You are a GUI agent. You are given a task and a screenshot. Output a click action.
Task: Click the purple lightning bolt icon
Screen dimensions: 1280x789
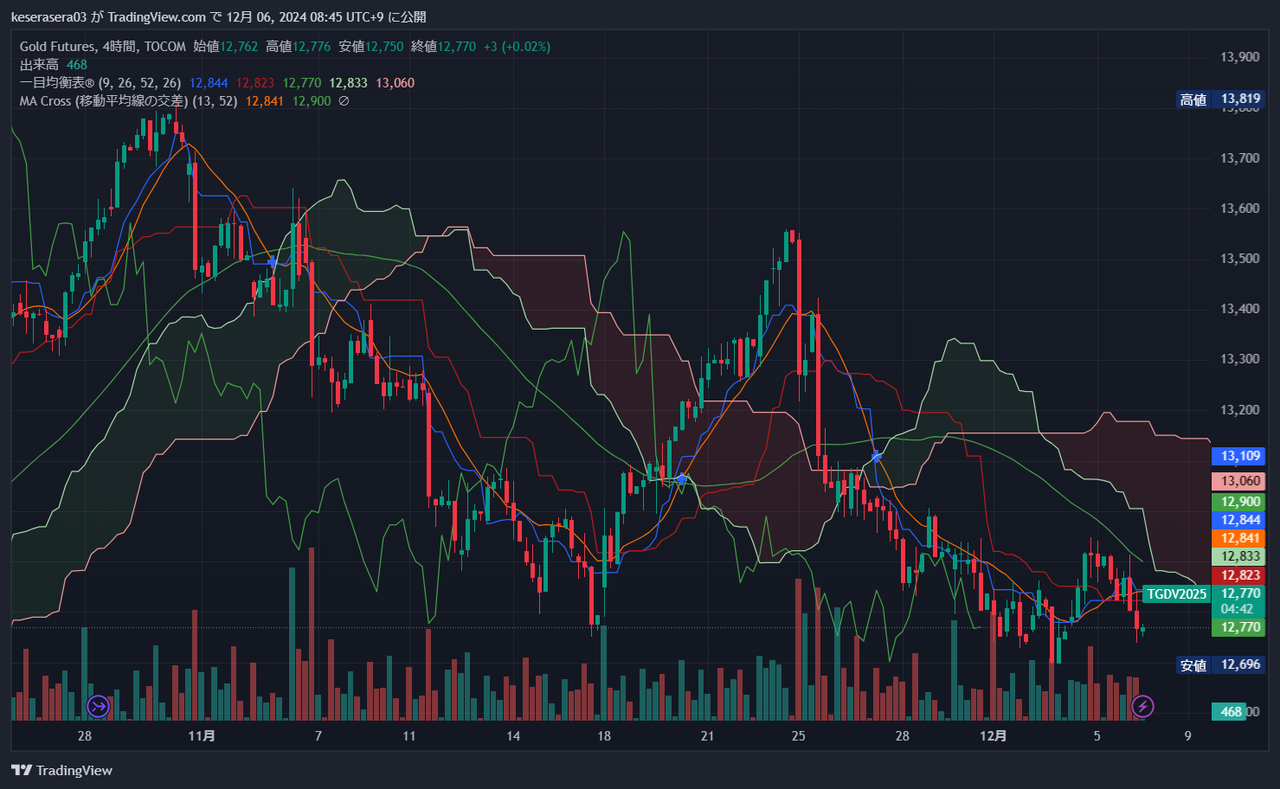coord(1142,707)
